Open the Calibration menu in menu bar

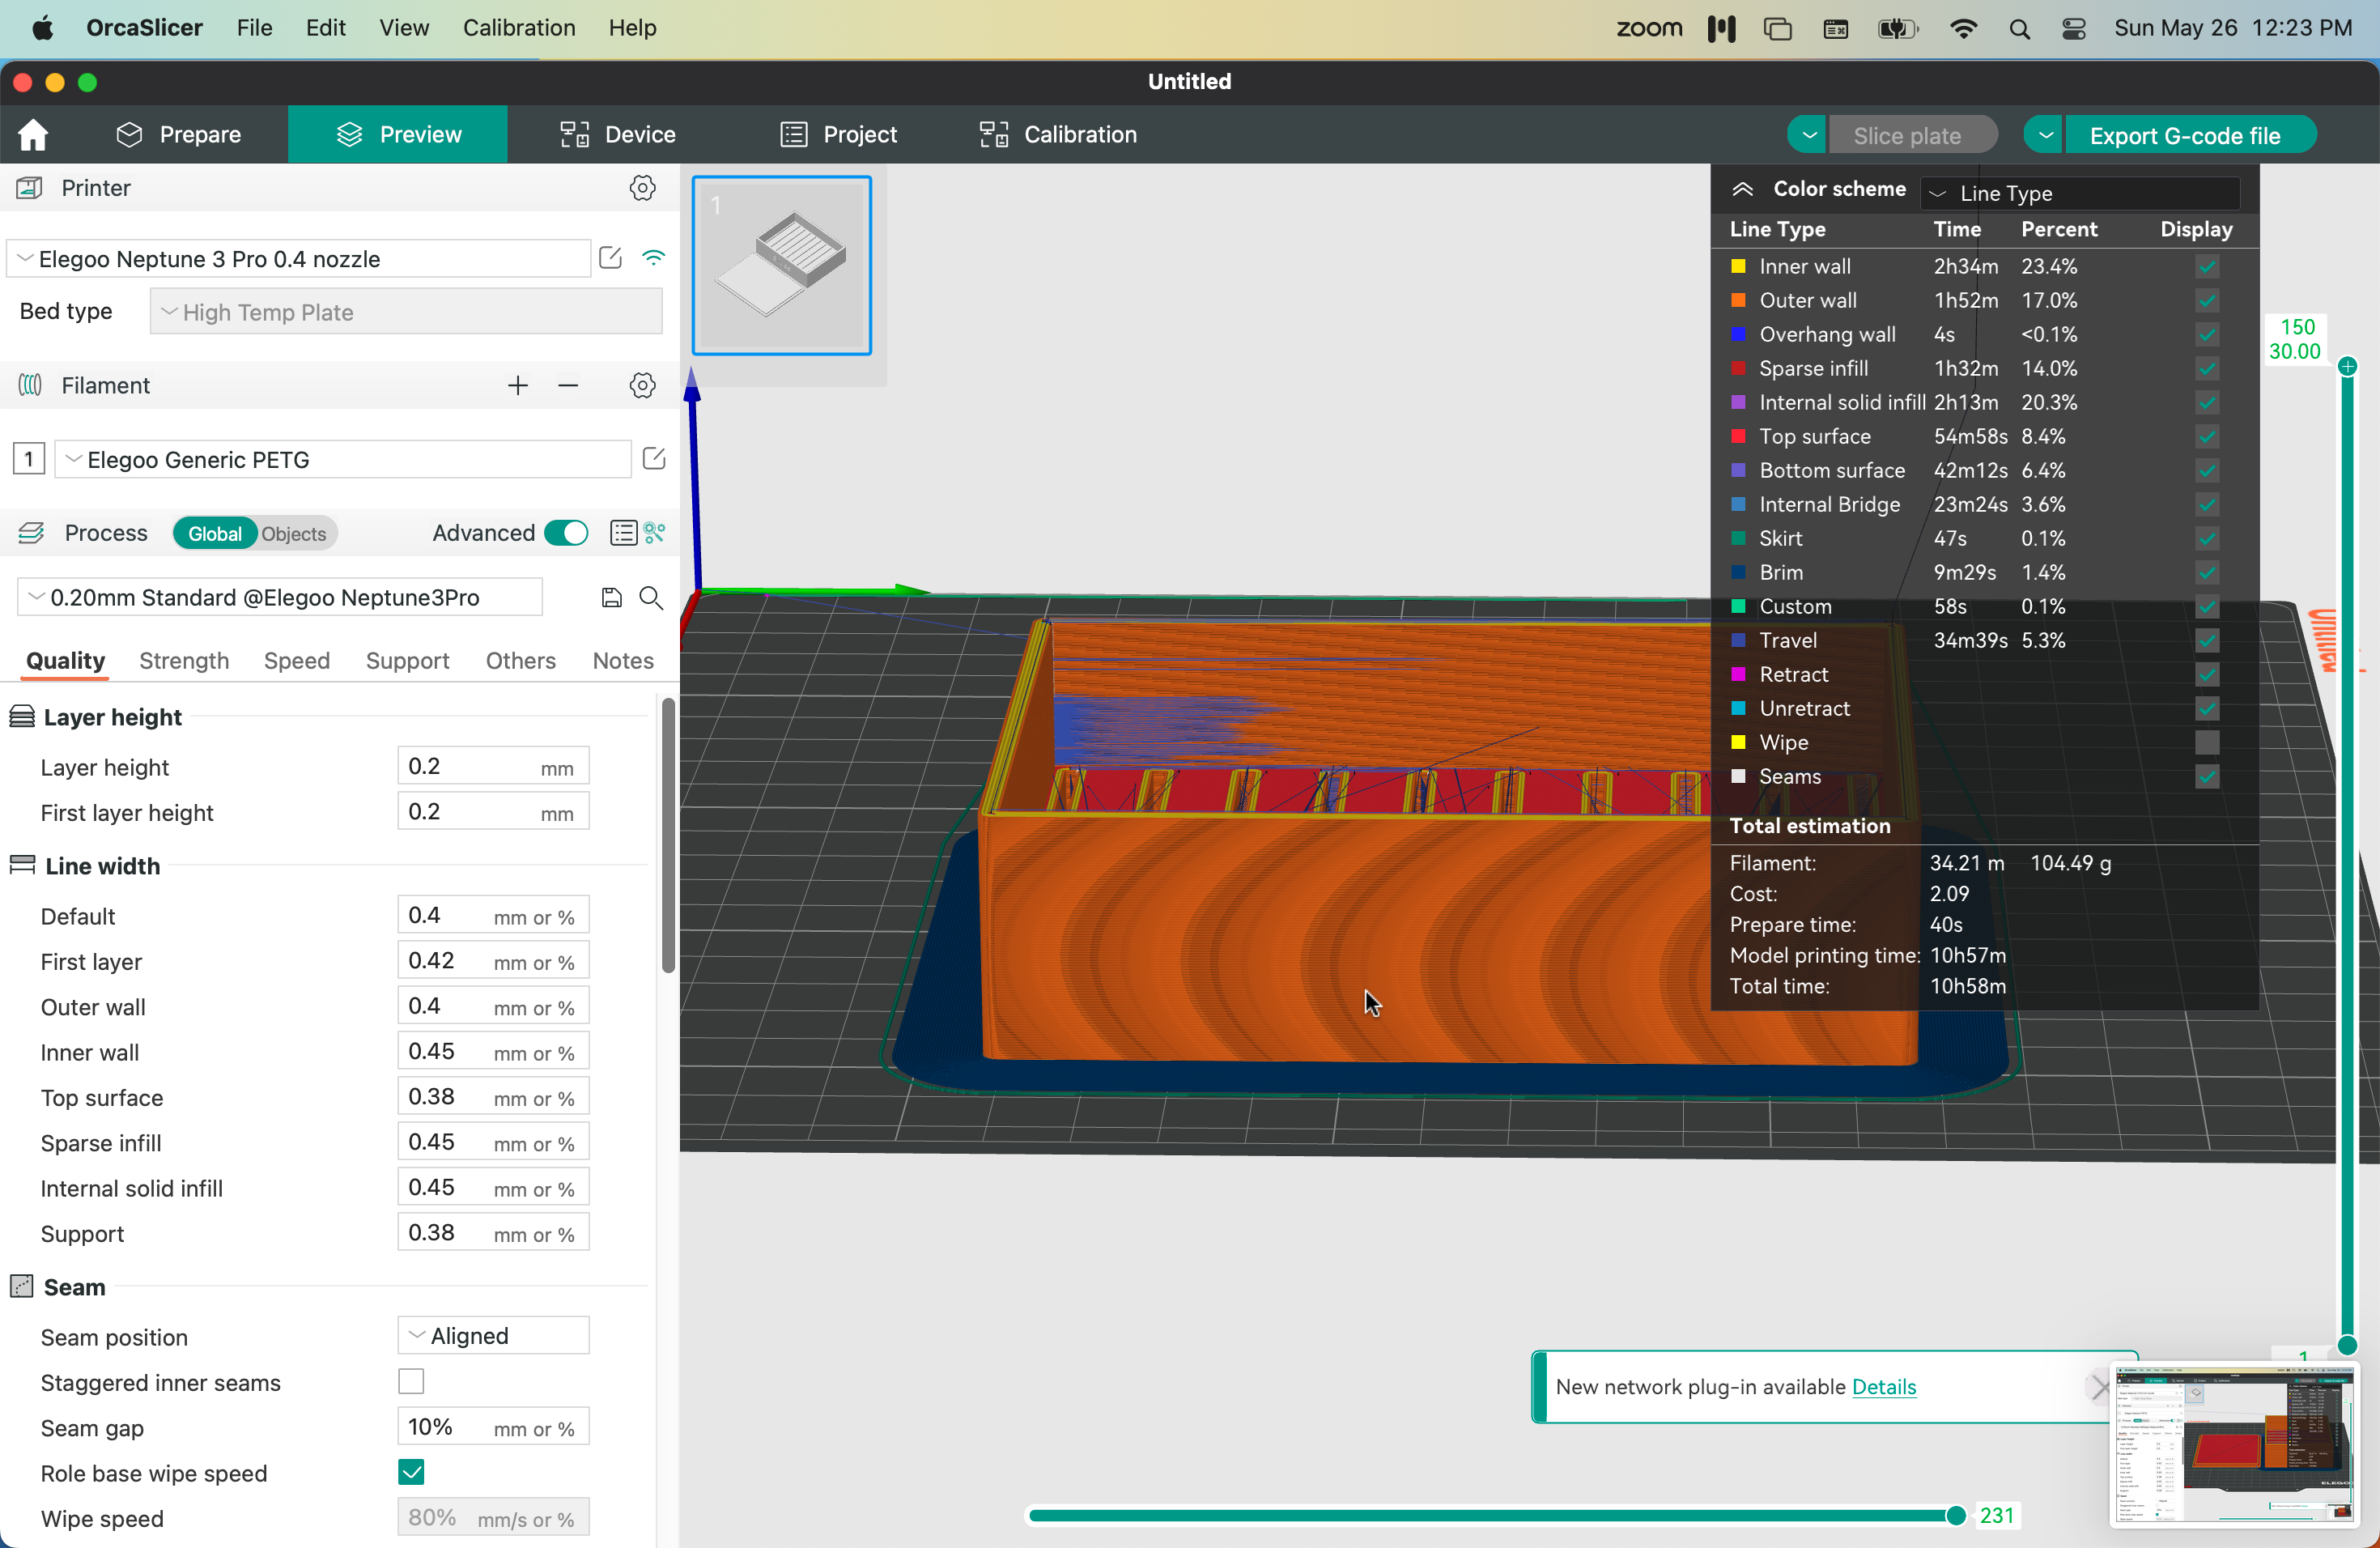(x=518, y=27)
